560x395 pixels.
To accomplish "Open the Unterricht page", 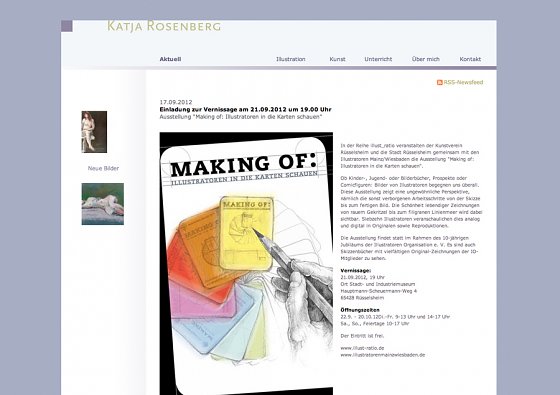I will point(378,59).
